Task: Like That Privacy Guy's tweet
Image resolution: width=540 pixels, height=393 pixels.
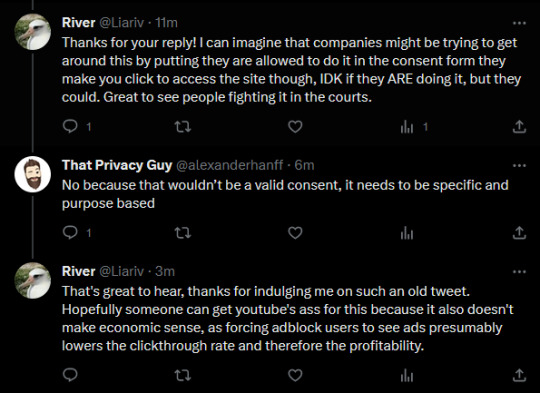Action: coord(295,232)
